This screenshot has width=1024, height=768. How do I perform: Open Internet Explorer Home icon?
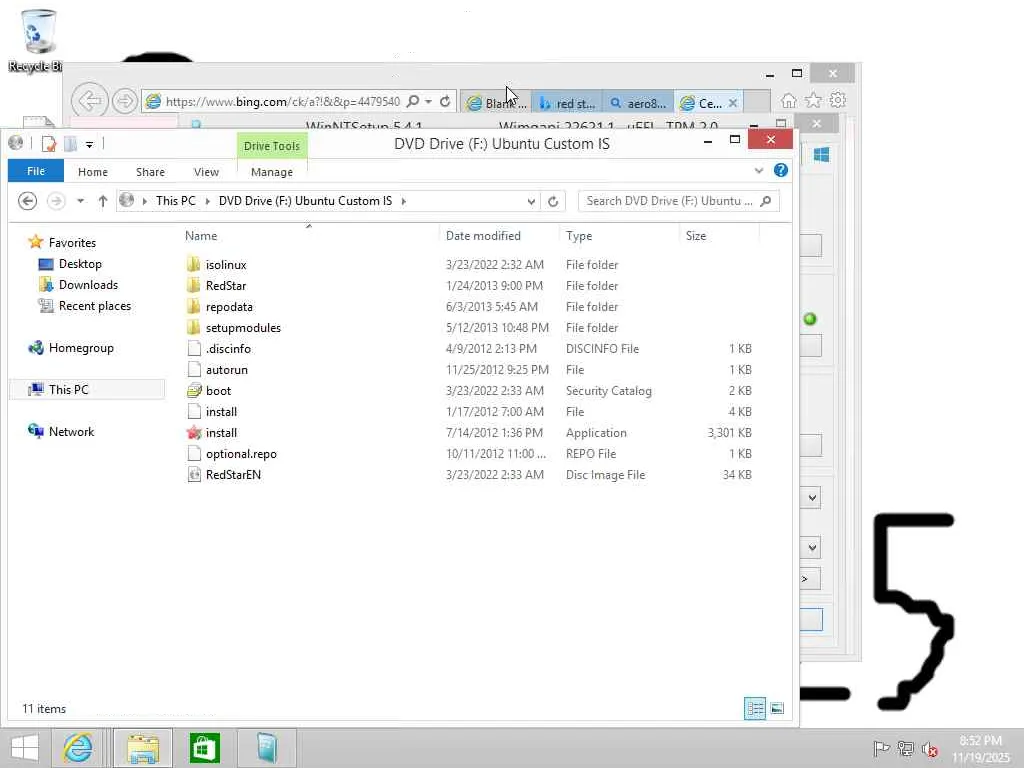[789, 101]
